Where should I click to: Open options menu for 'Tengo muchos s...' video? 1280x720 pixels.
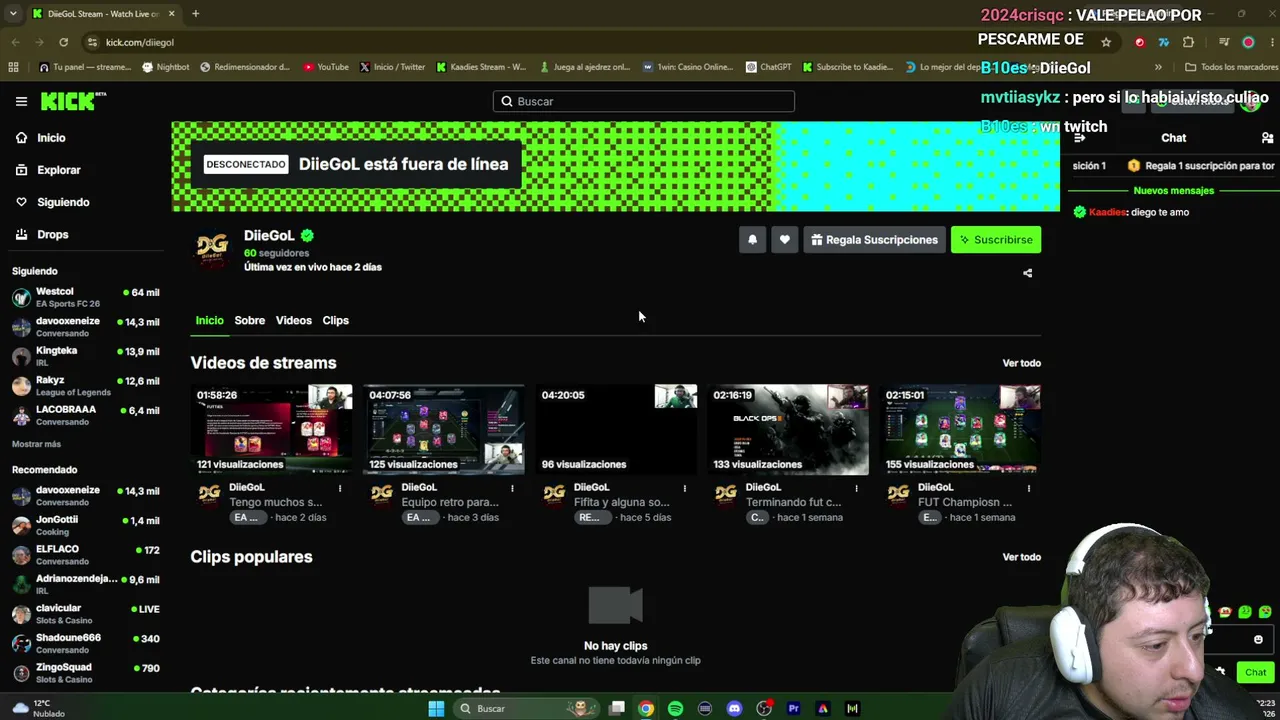click(340, 489)
